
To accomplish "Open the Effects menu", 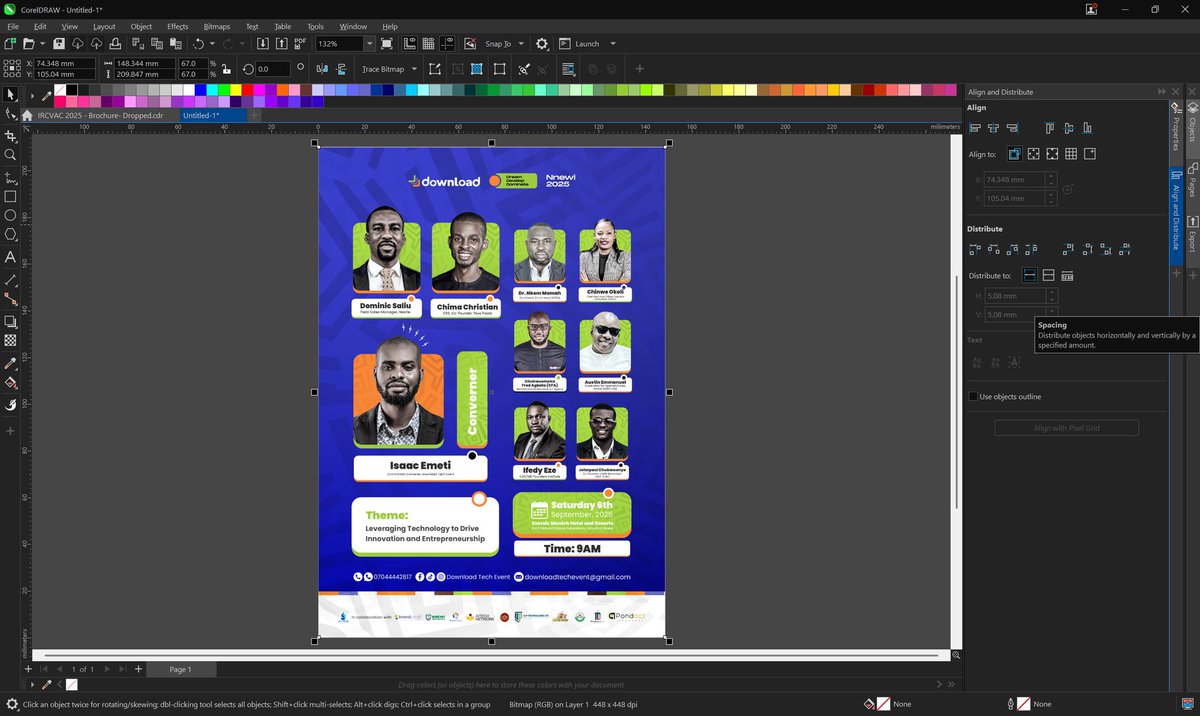I will (178, 26).
